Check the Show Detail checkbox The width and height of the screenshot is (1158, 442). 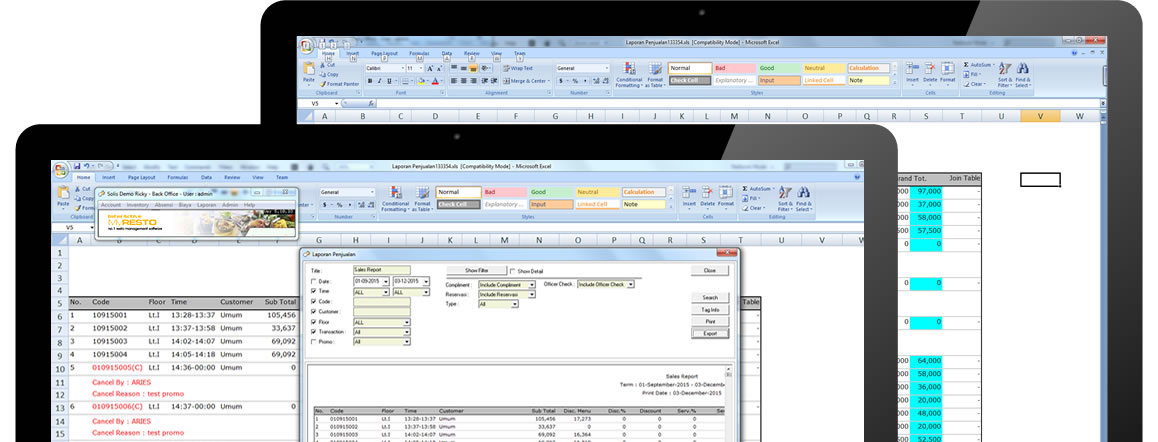[x=513, y=271]
